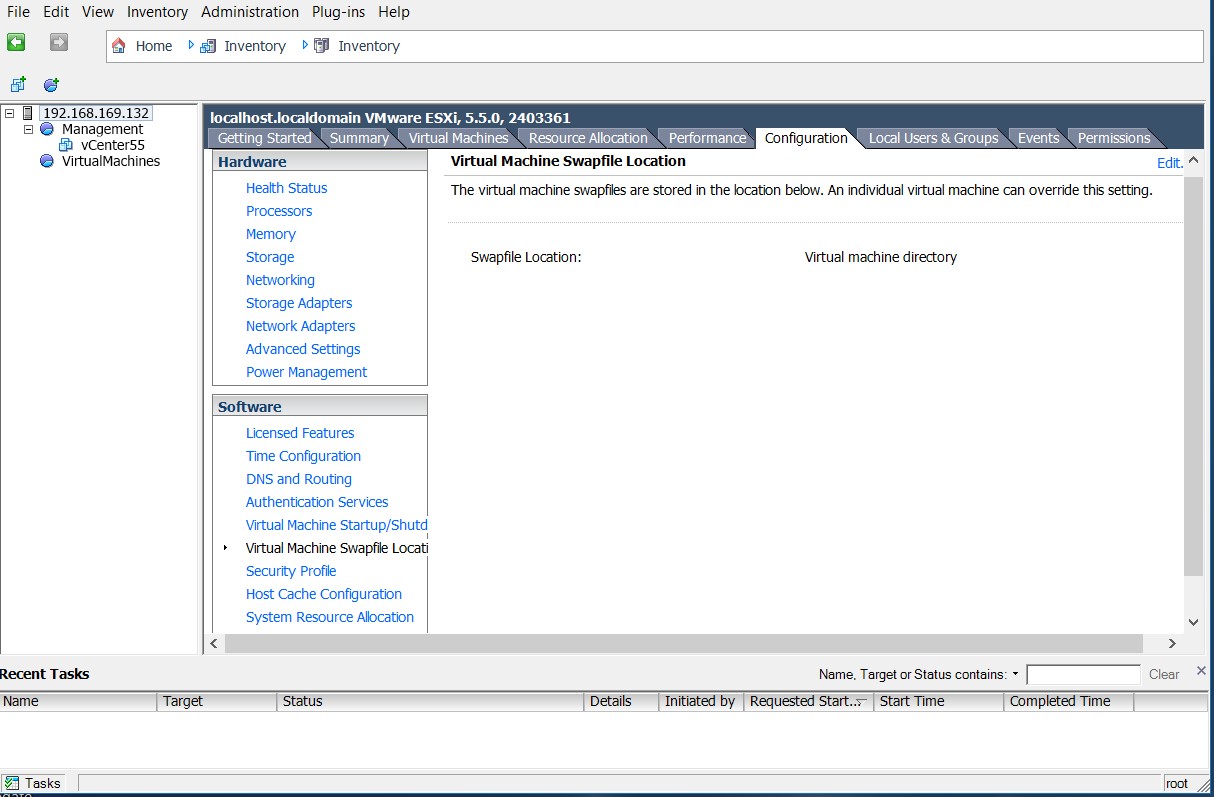This screenshot has height=797, width=1214.
Task: Select the Management node in tree
Action: (102, 128)
